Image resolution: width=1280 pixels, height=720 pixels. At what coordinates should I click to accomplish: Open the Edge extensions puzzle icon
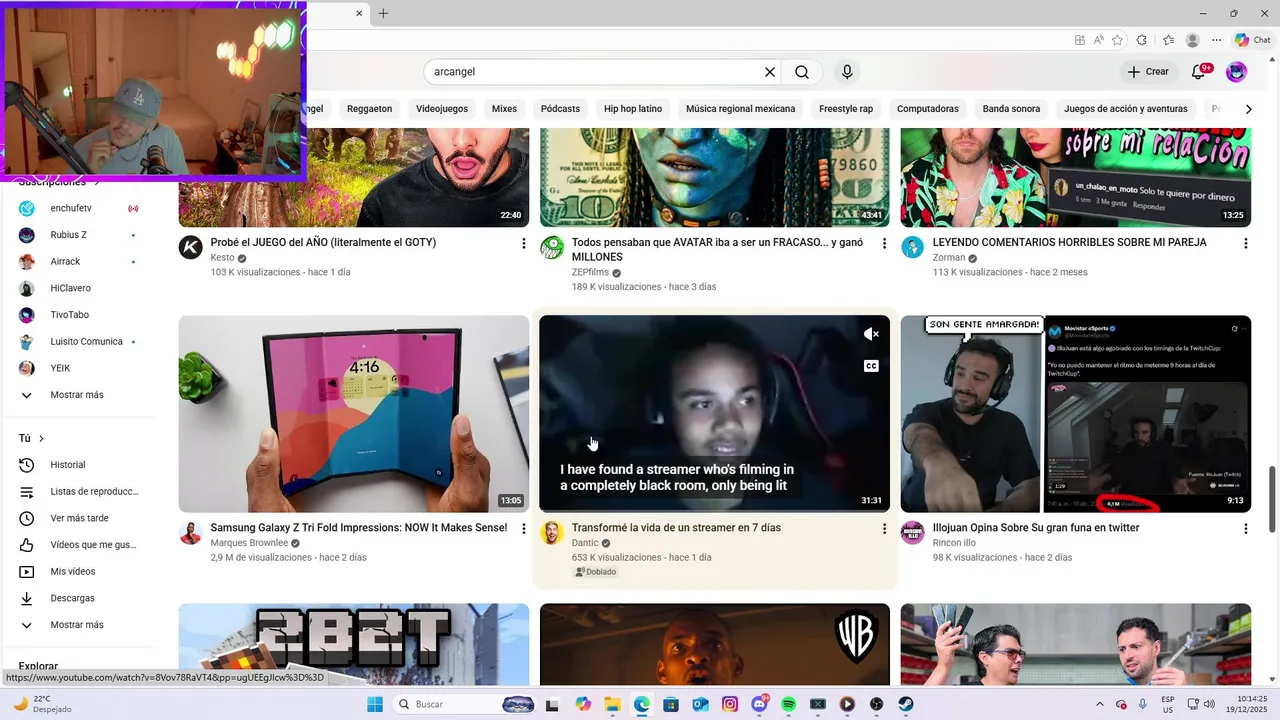pyautogui.click(x=1142, y=40)
